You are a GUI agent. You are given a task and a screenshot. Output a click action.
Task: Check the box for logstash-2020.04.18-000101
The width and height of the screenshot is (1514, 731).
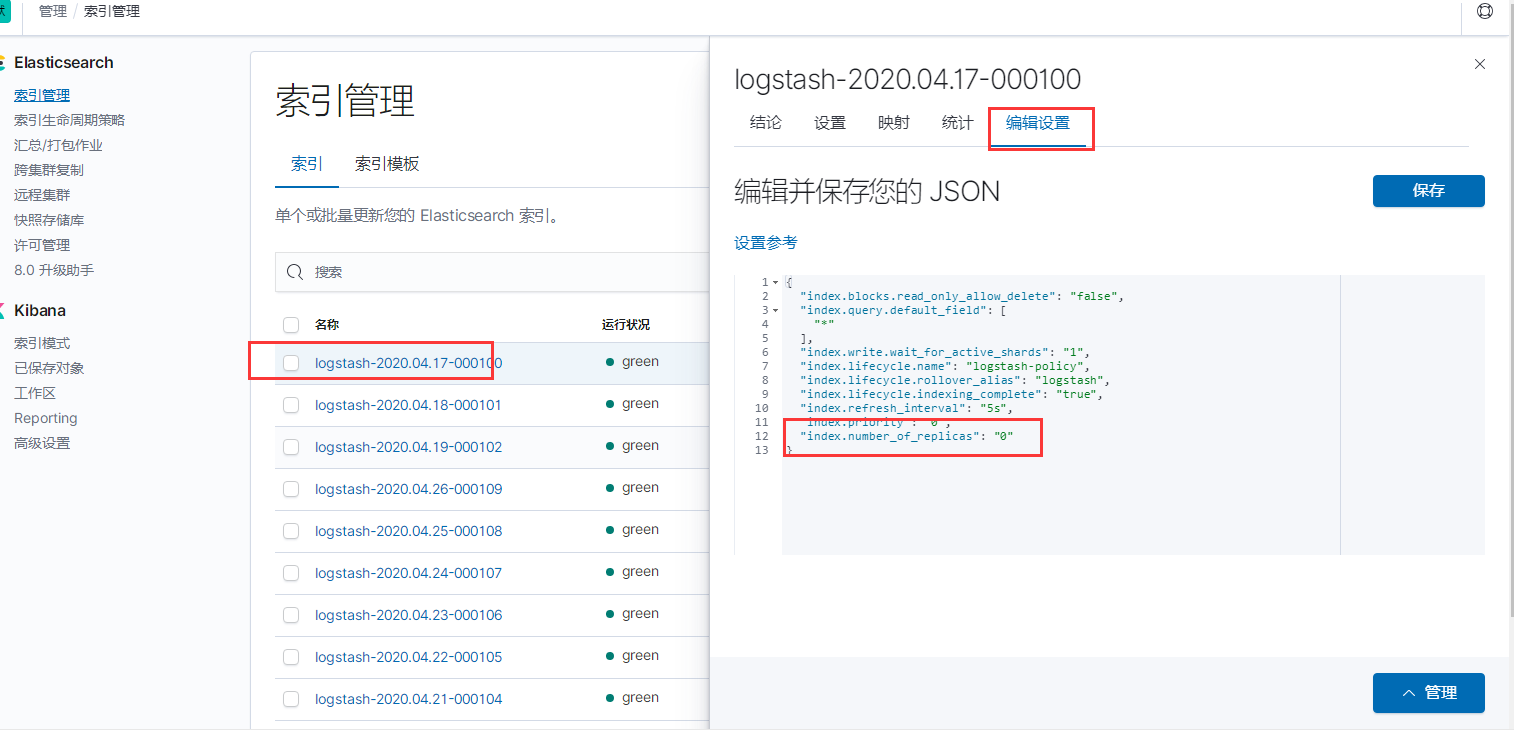click(x=291, y=405)
